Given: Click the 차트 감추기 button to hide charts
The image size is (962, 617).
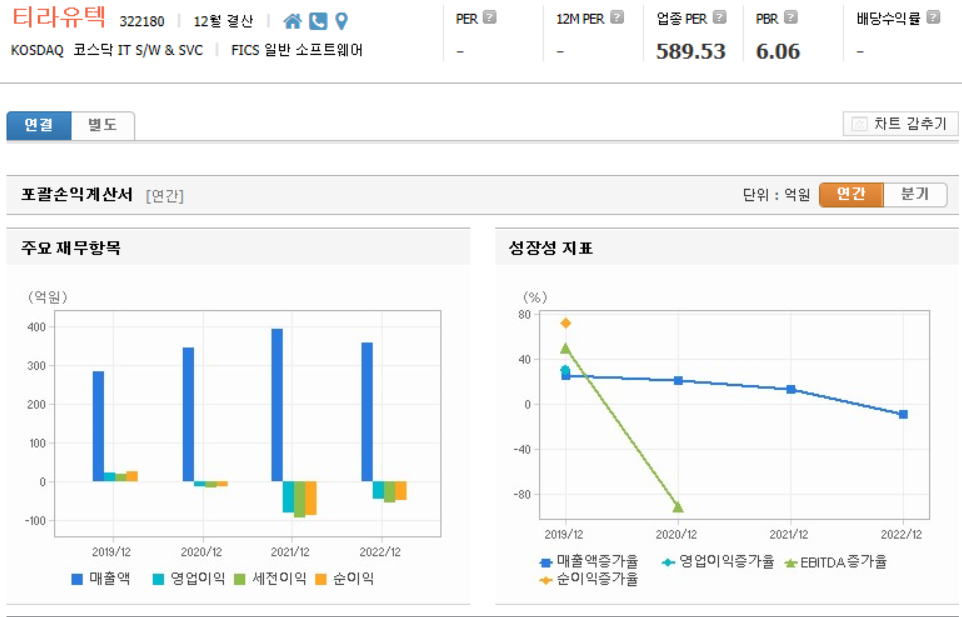Looking at the screenshot, I should pos(900,123).
